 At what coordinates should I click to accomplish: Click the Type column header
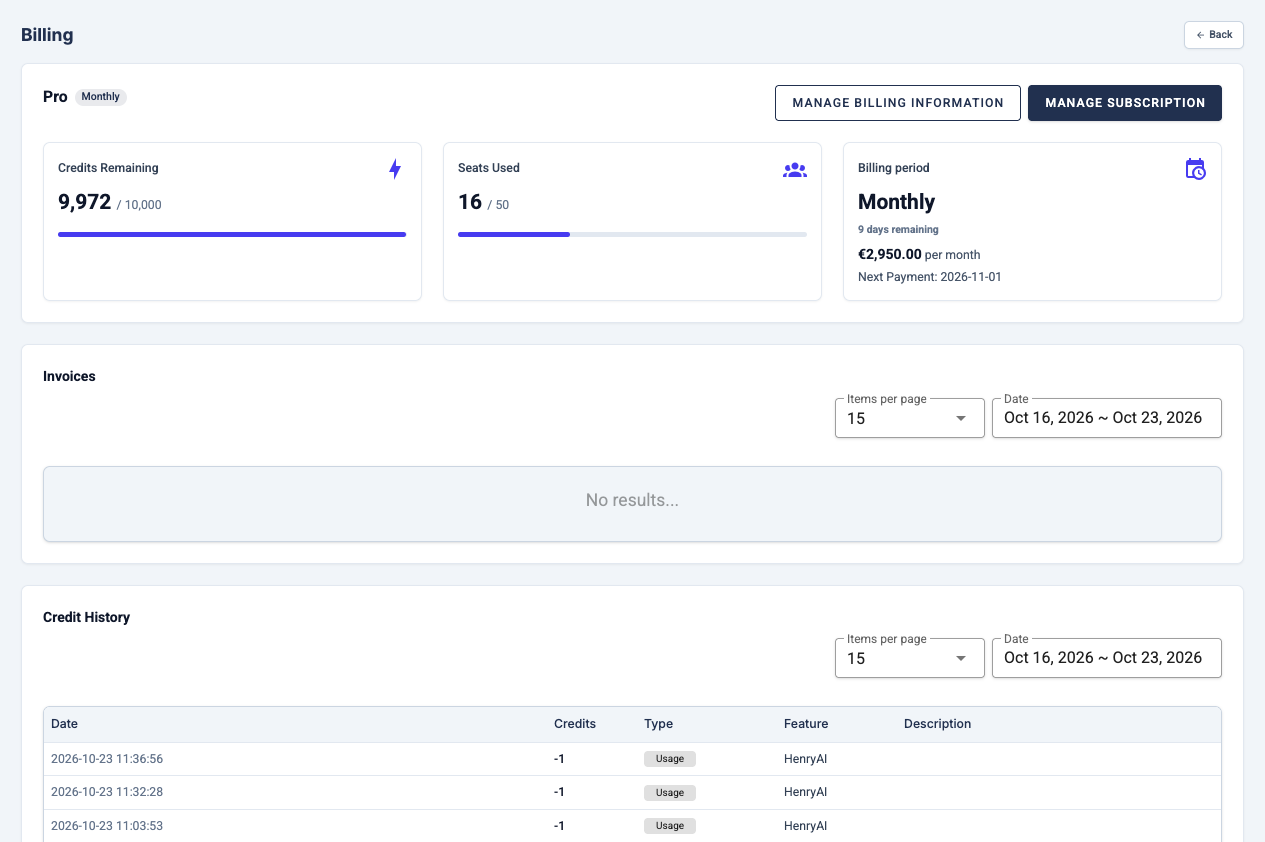(658, 724)
